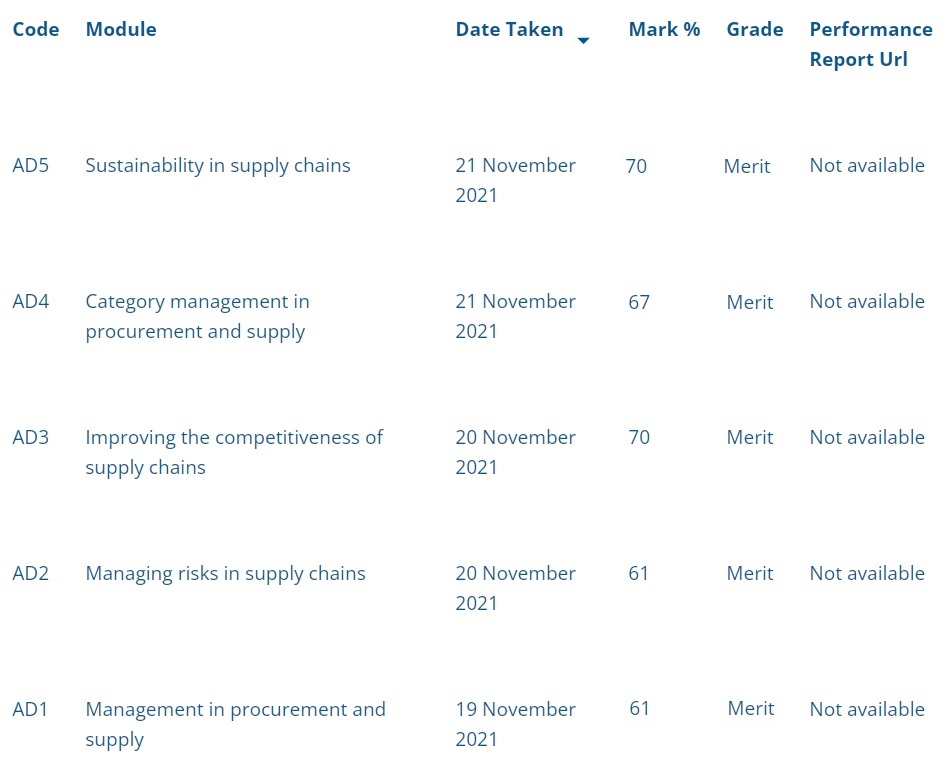Select Category management in procurement and supply
942x764 pixels.
(198, 317)
